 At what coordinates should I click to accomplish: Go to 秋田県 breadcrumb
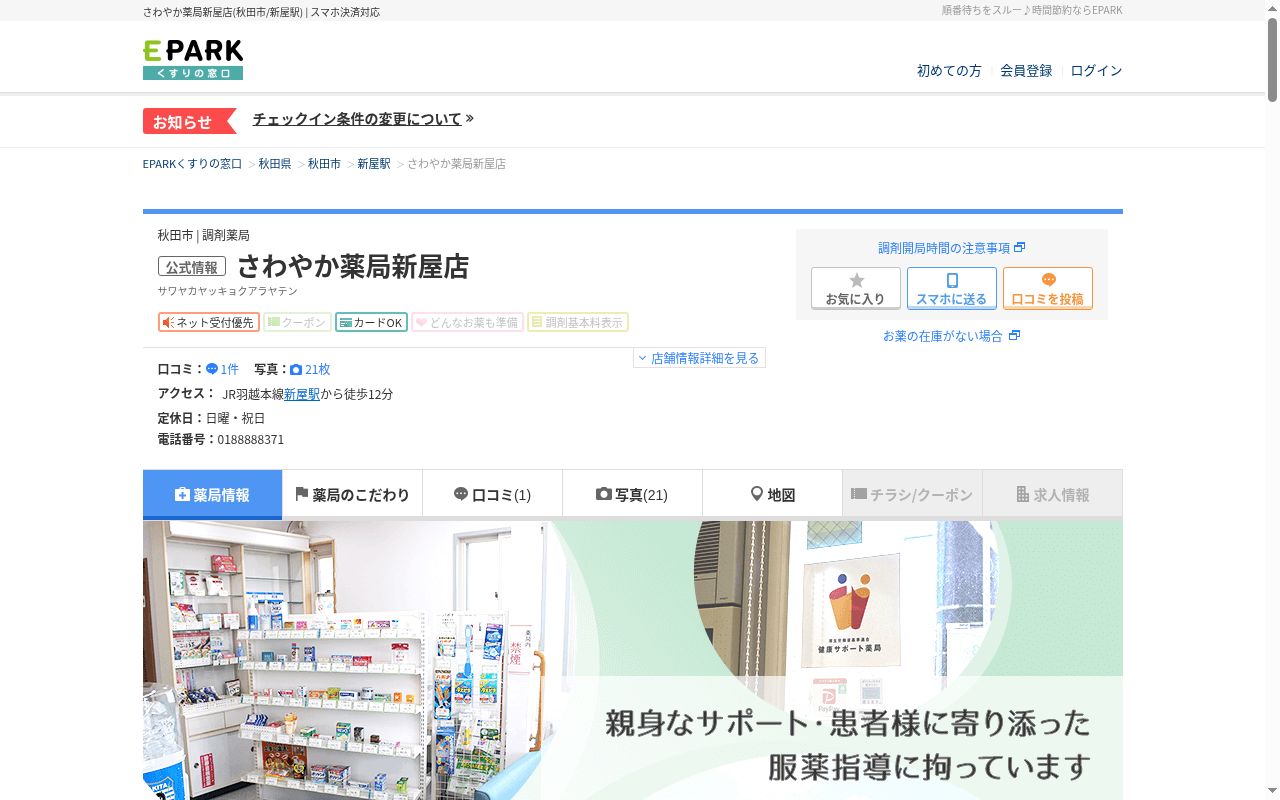tap(275, 163)
